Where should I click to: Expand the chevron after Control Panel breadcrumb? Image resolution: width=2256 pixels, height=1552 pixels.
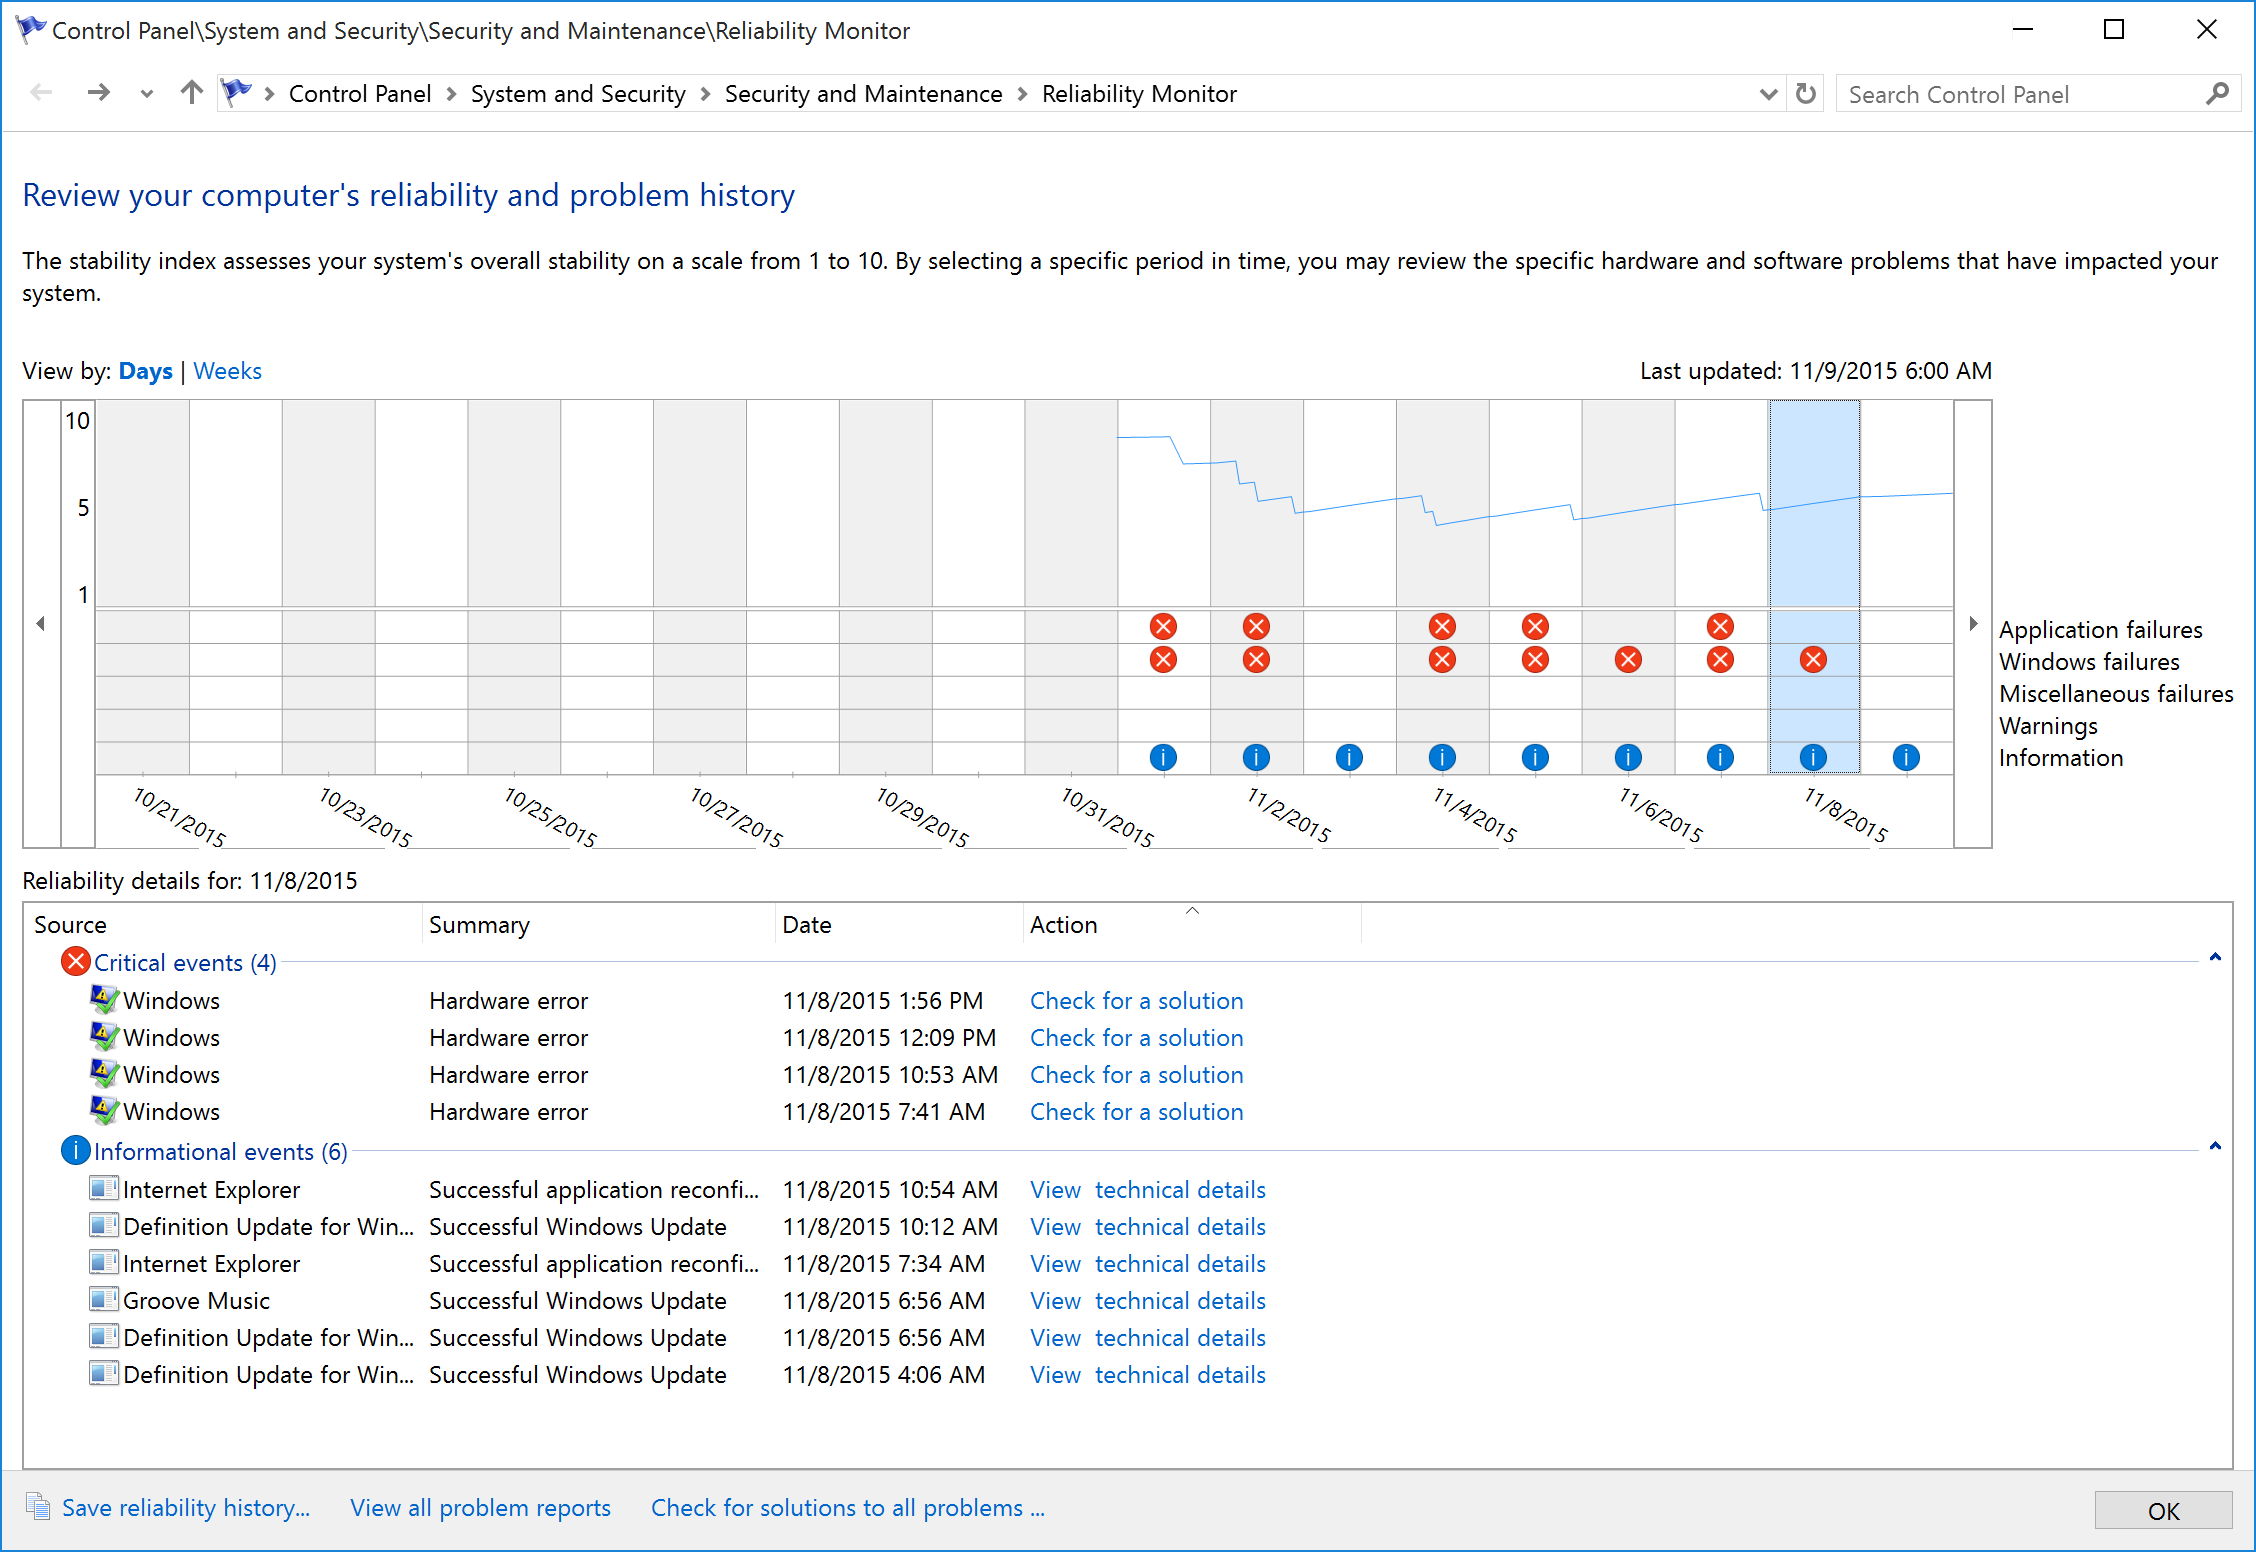coord(451,94)
